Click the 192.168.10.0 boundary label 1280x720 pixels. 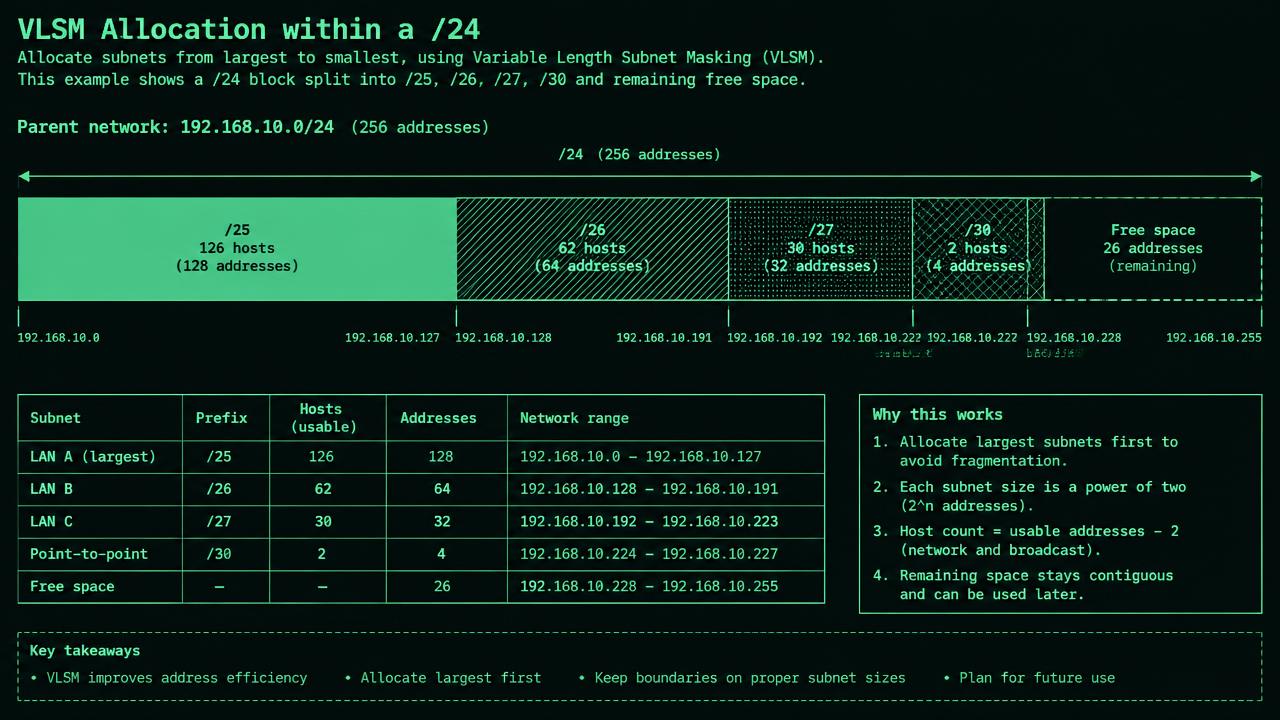point(58,338)
